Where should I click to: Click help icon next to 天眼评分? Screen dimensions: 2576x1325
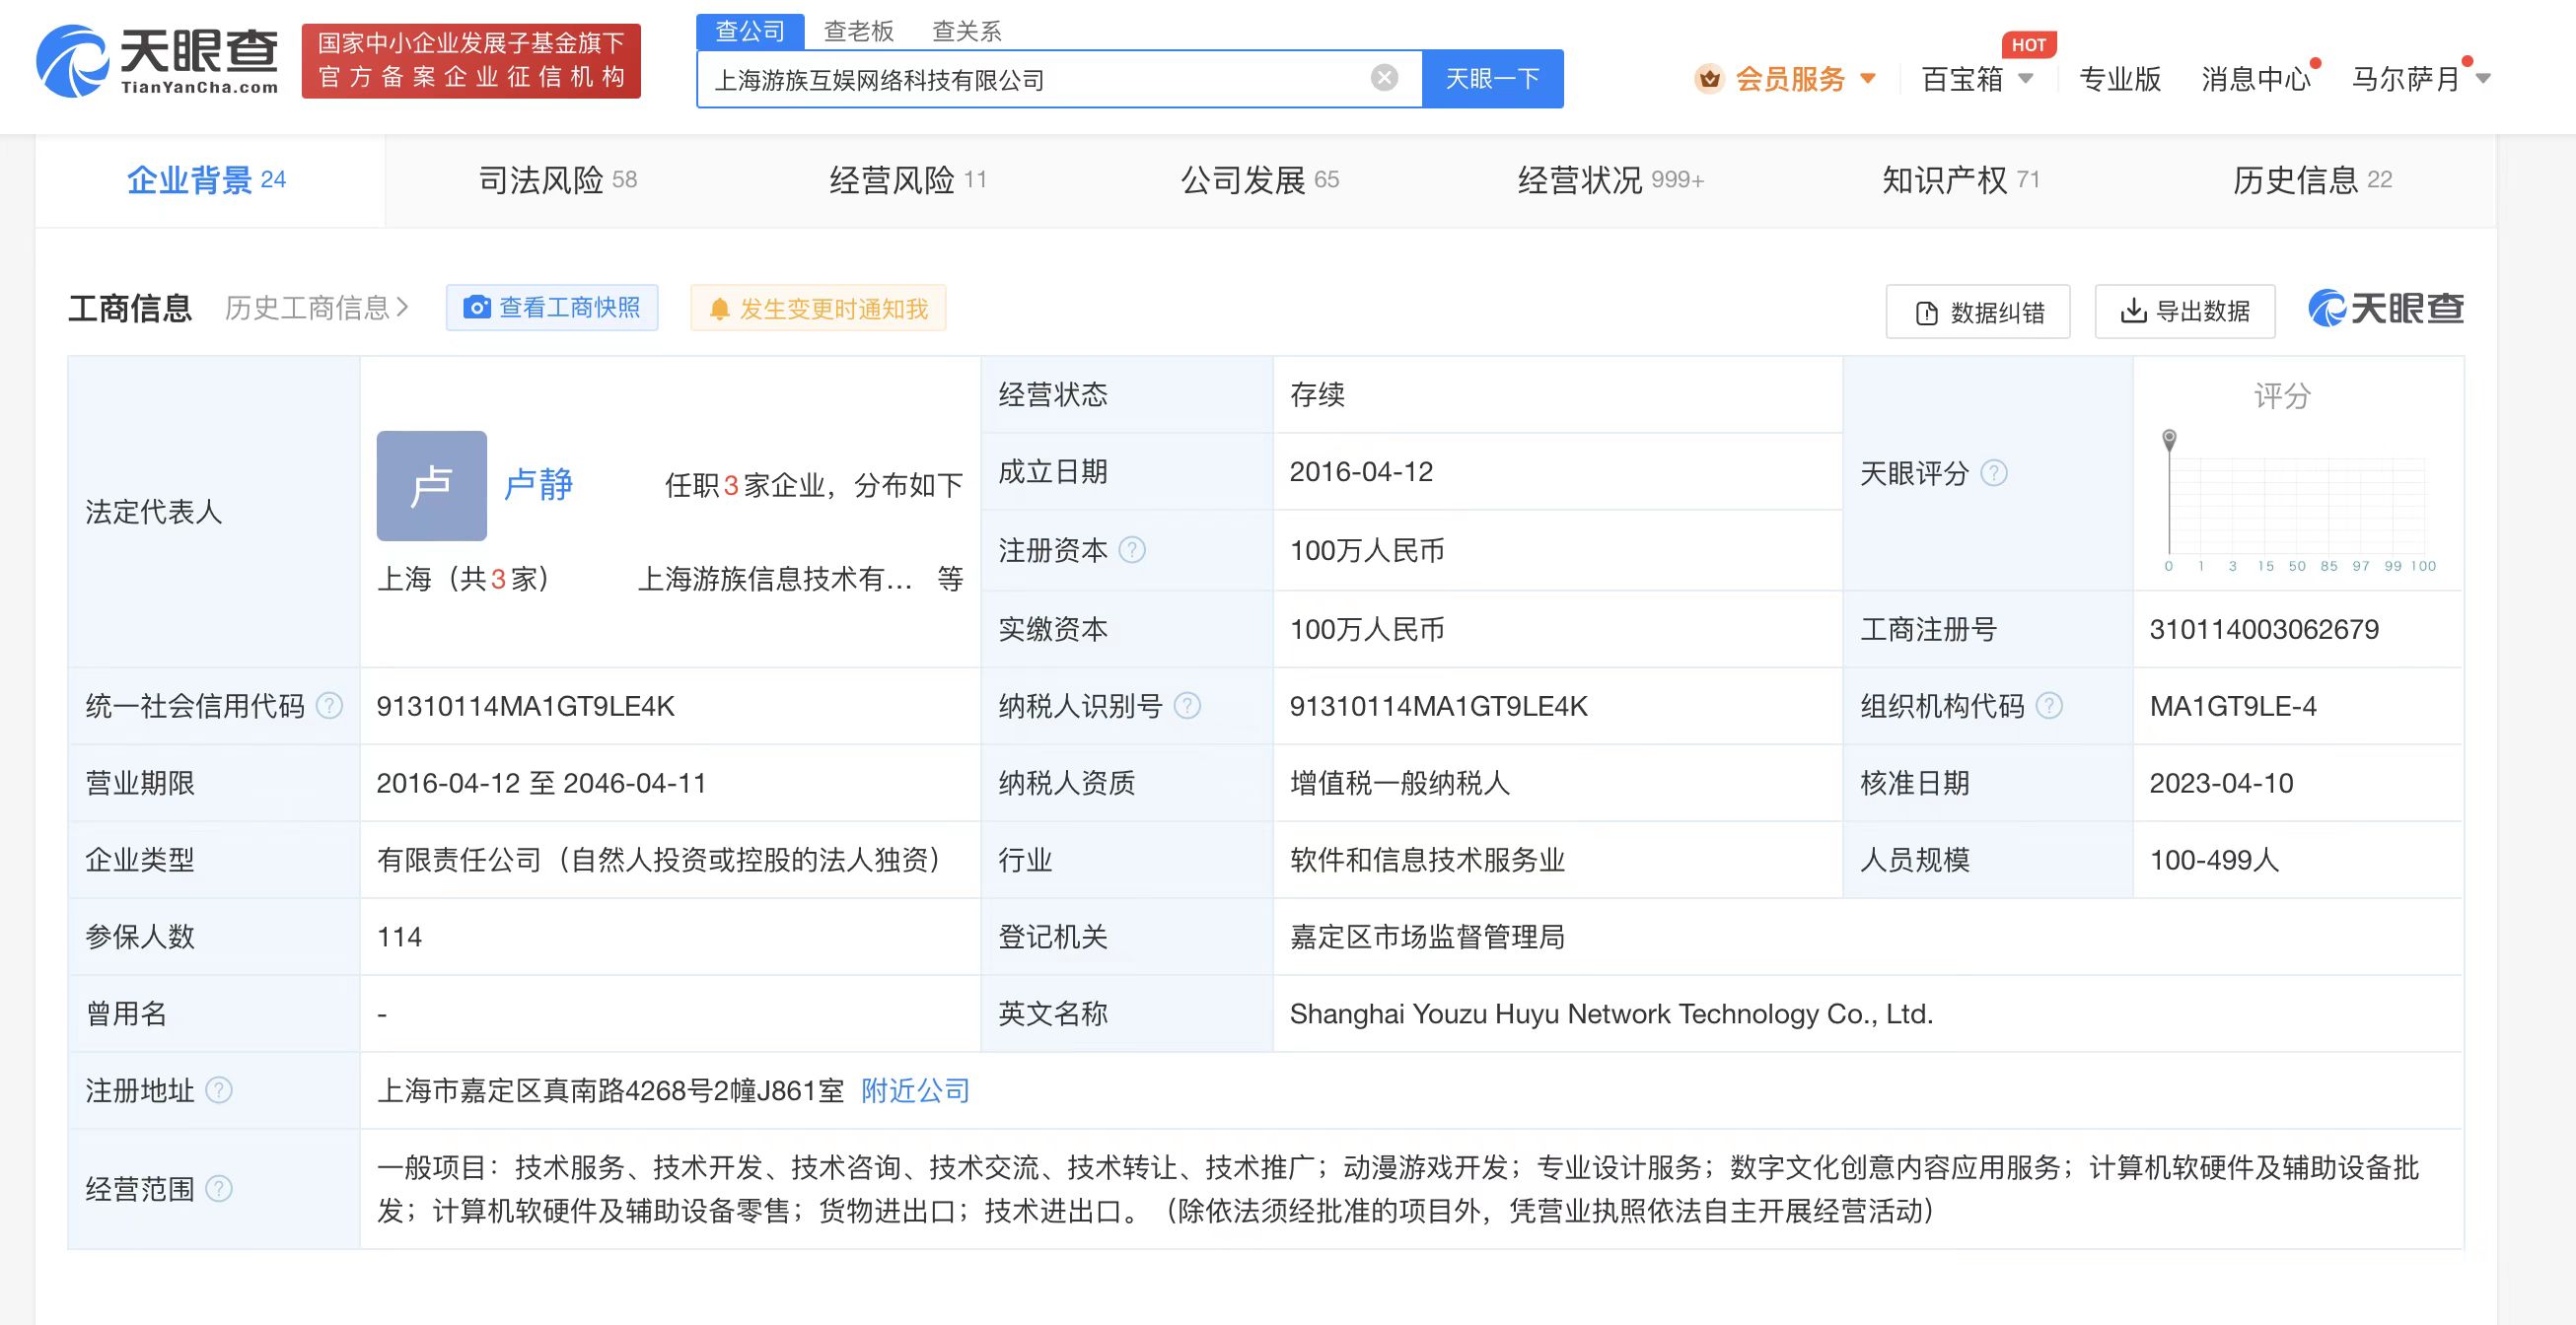(1993, 473)
